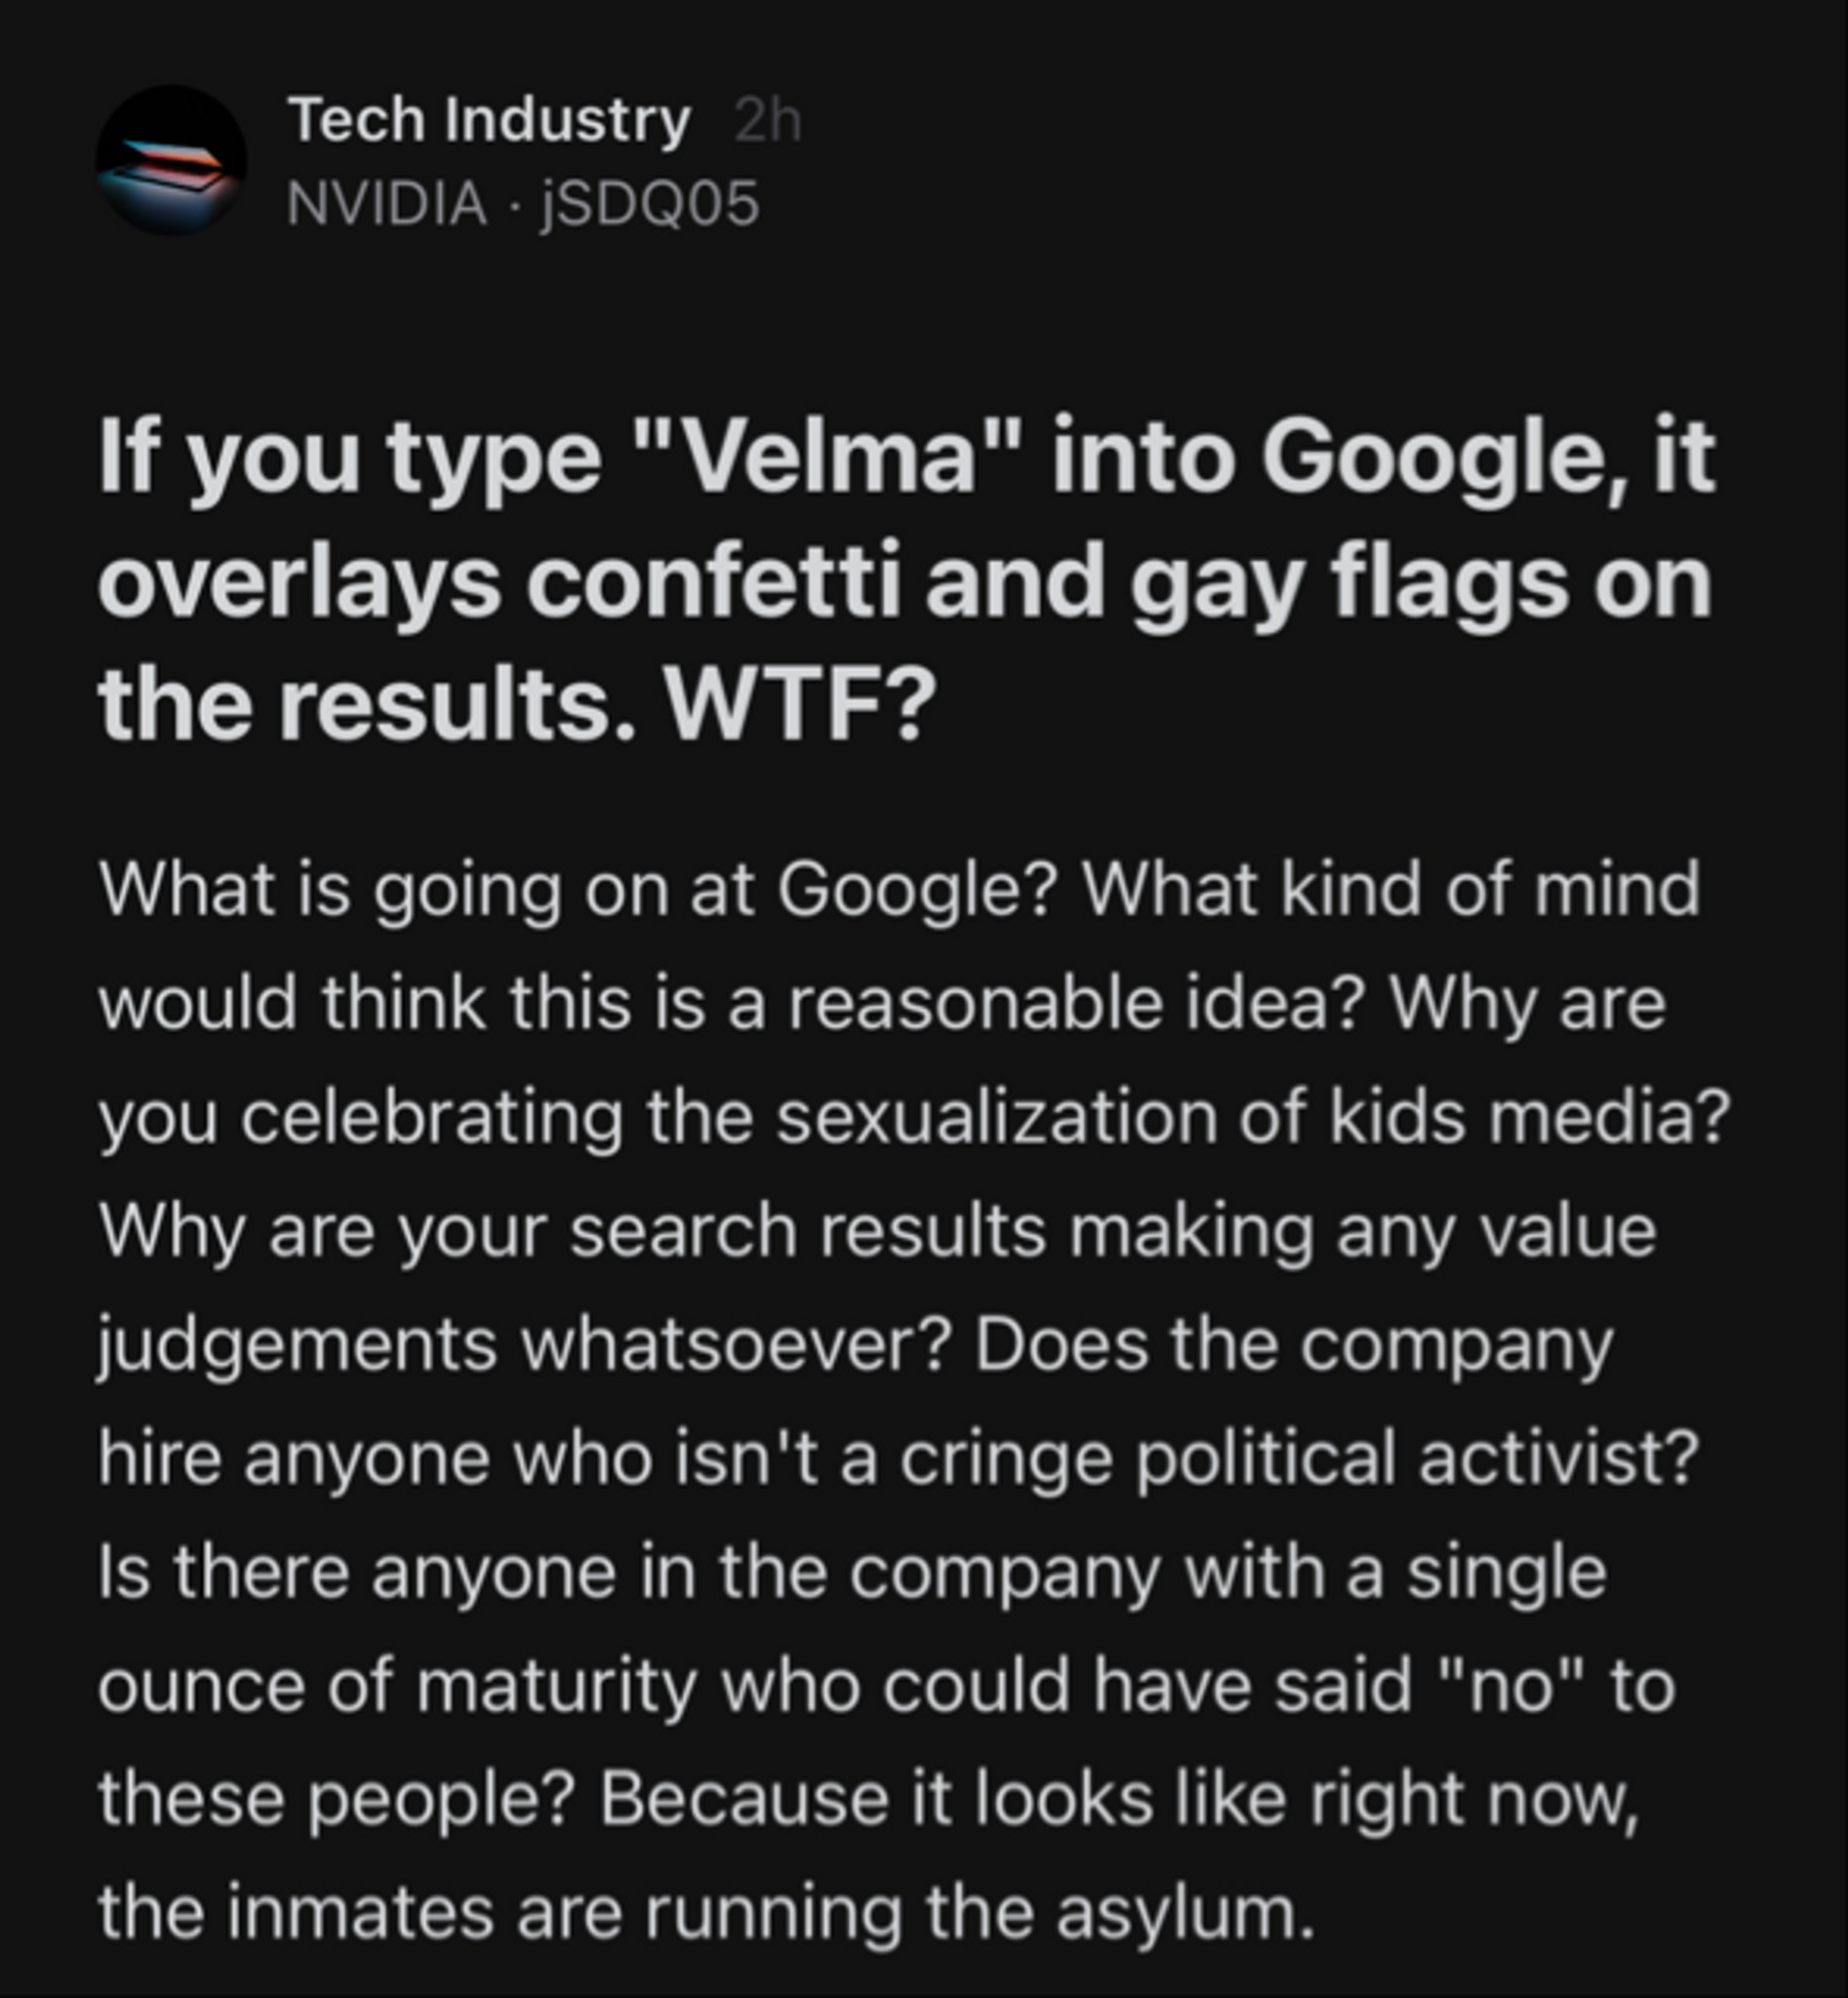Open the poster's circular profile avatar
1848x1998 pixels.
pos(171,160)
